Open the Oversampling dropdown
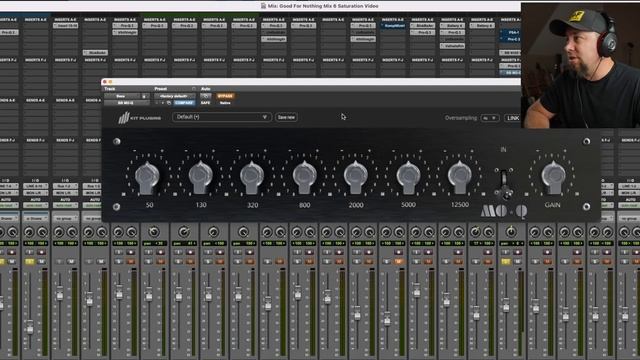 [x=489, y=118]
